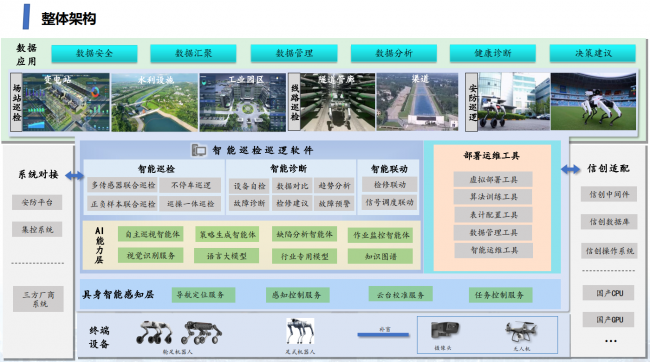Select the 数据分析 button
Image resolution: width=650 pixels, height=362 pixels.
tap(394, 53)
